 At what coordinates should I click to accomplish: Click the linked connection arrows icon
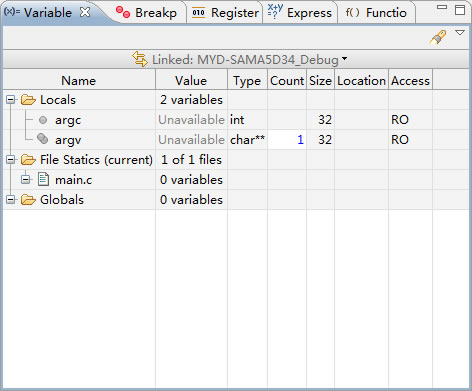point(140,59)
